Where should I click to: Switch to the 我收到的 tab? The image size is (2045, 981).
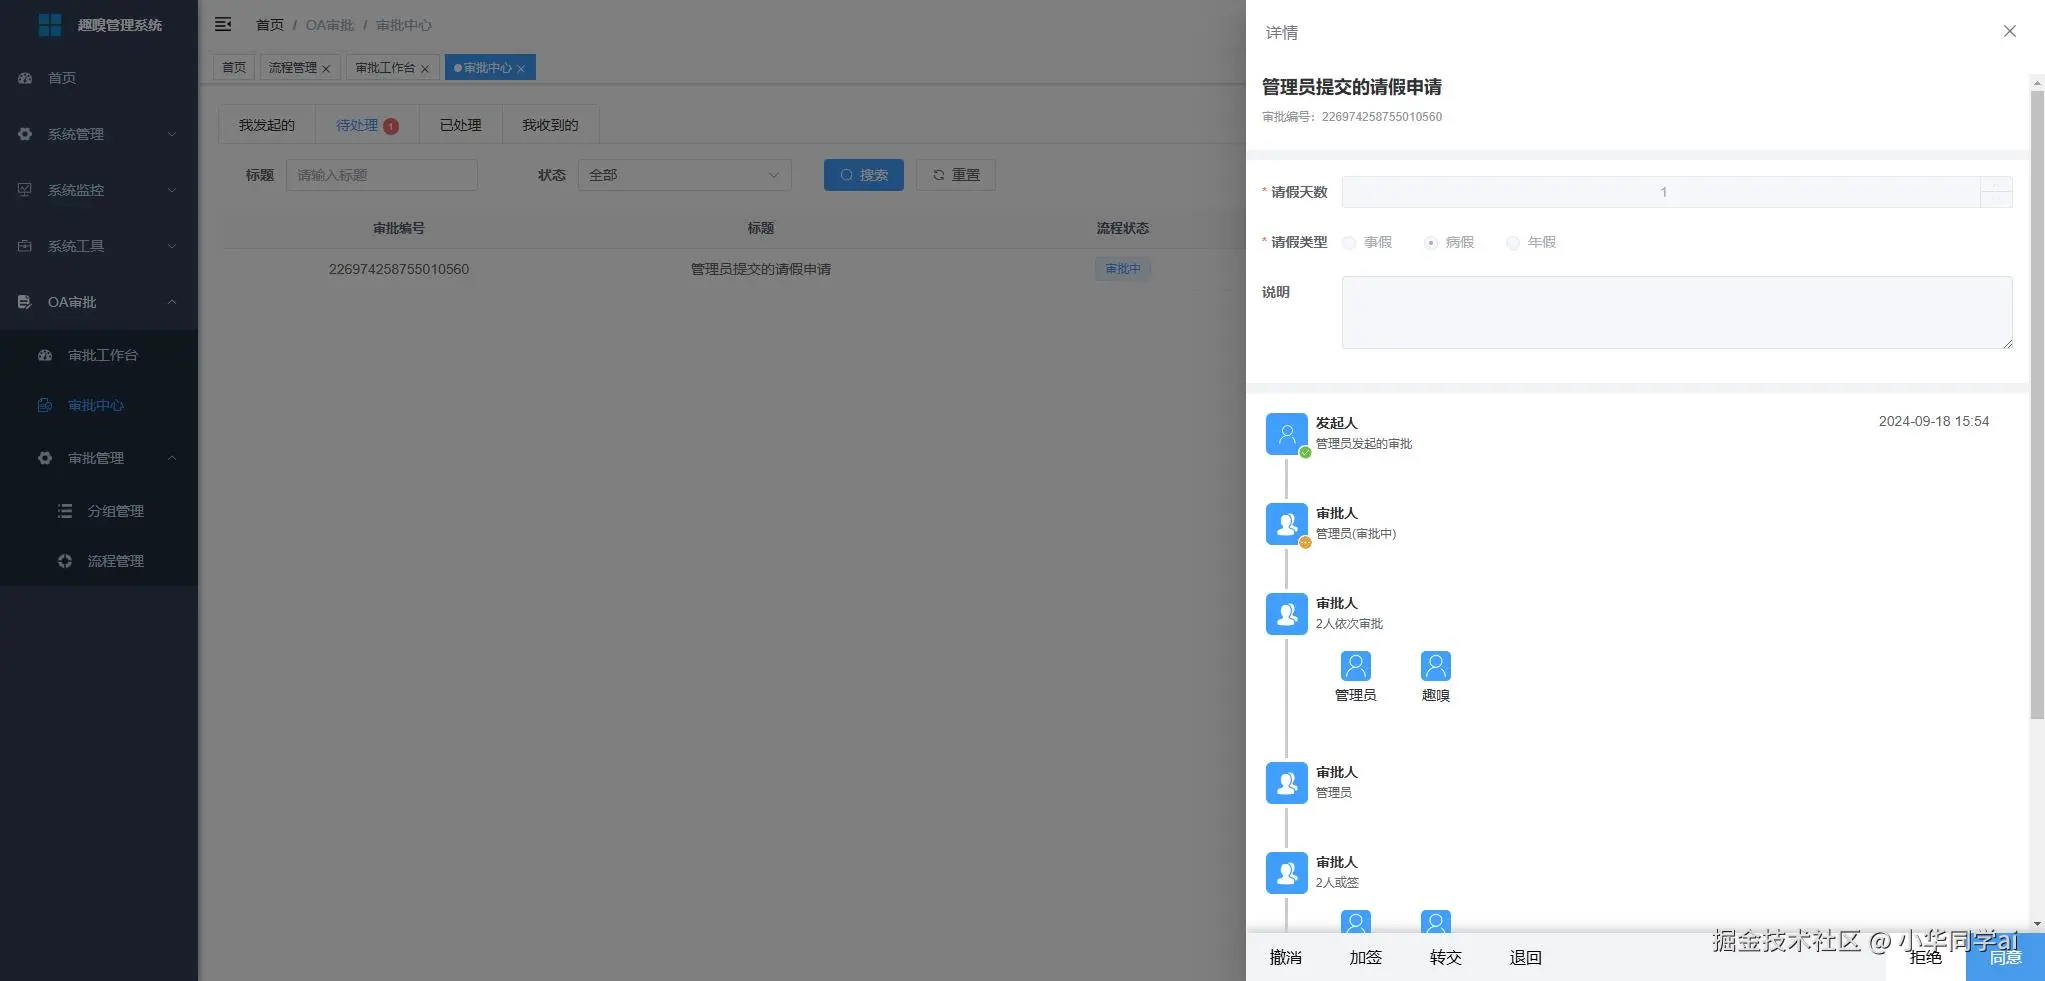(550, 125)
